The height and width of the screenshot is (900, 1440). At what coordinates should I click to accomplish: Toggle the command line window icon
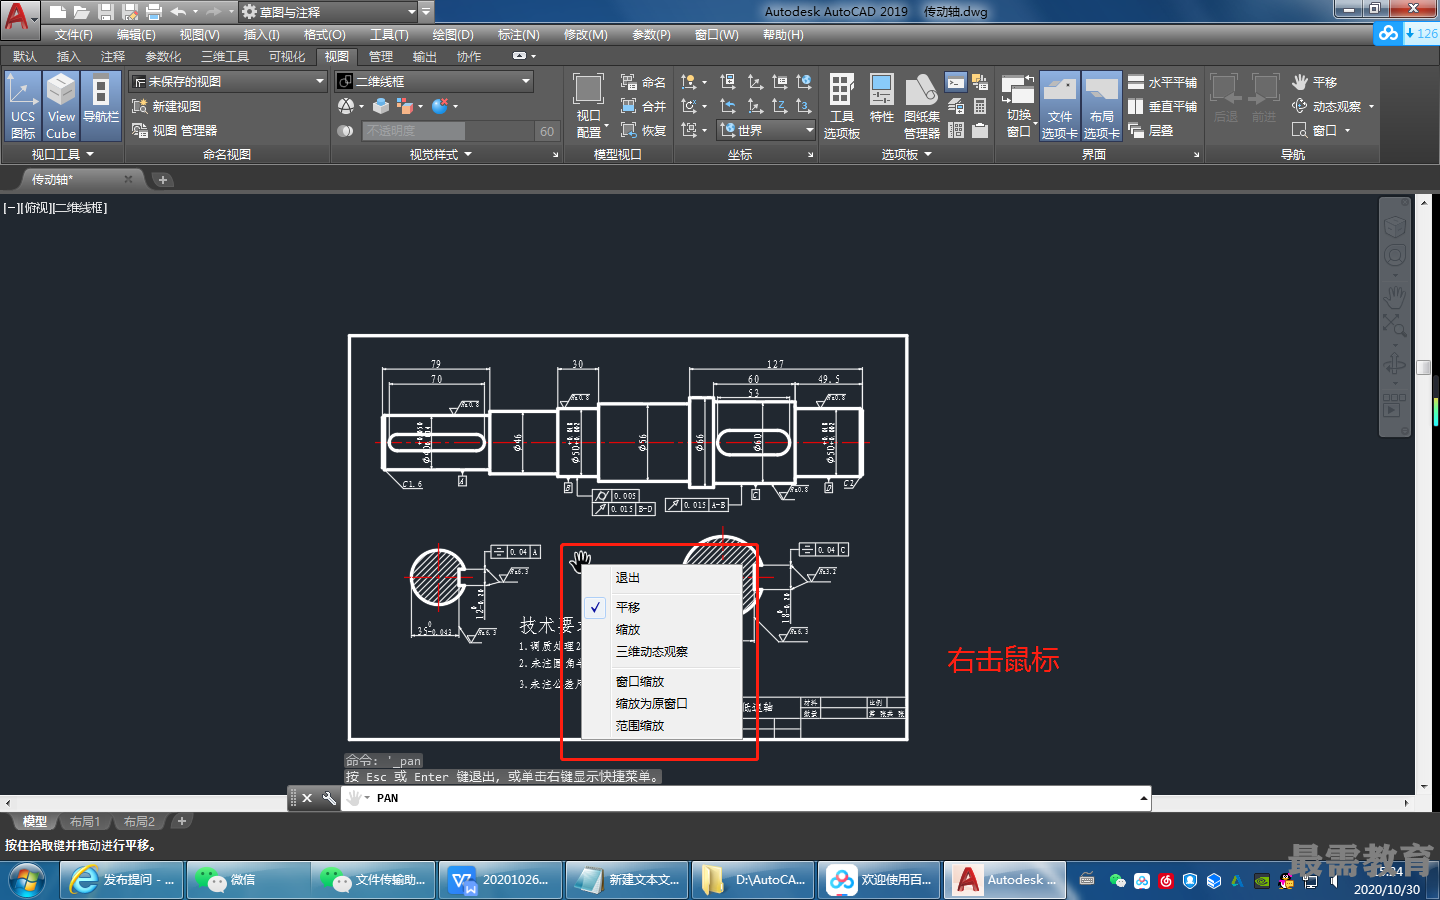tap(956, 83)
